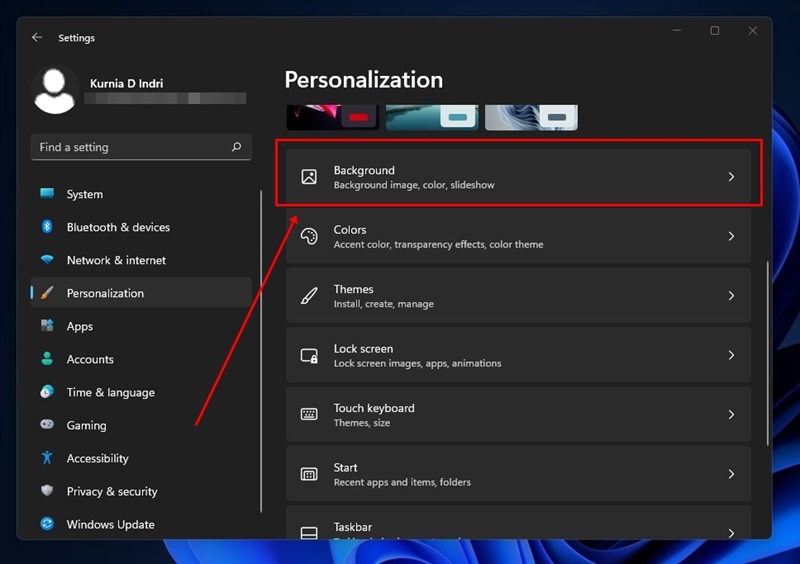Open Accessibility settings
The image size is (800, 564).
141,458
